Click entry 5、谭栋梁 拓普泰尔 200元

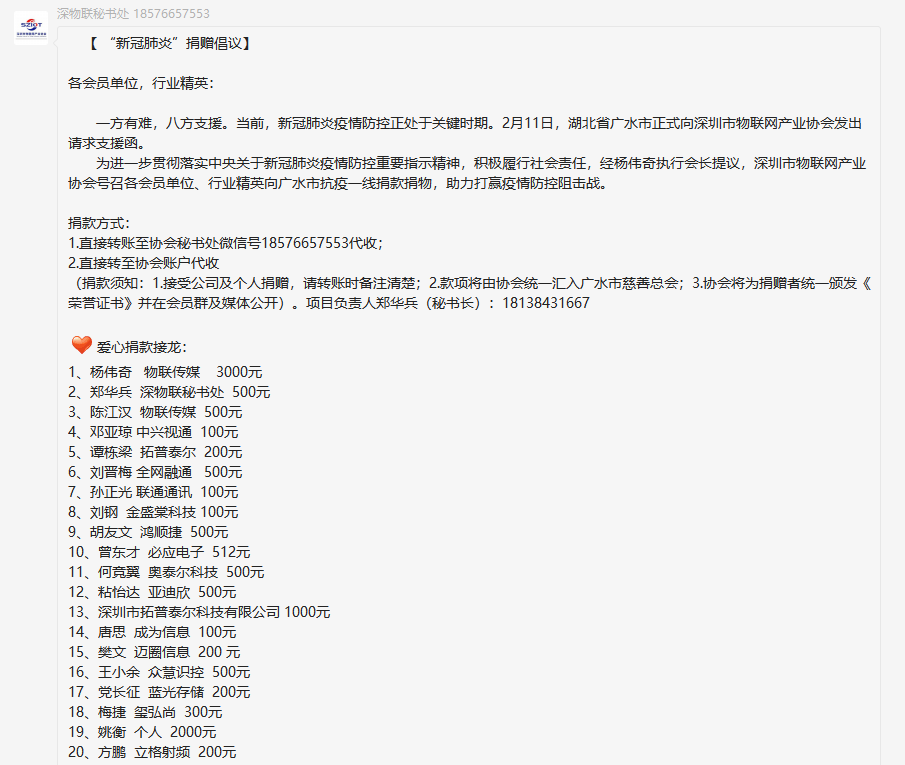click(155, 452)
